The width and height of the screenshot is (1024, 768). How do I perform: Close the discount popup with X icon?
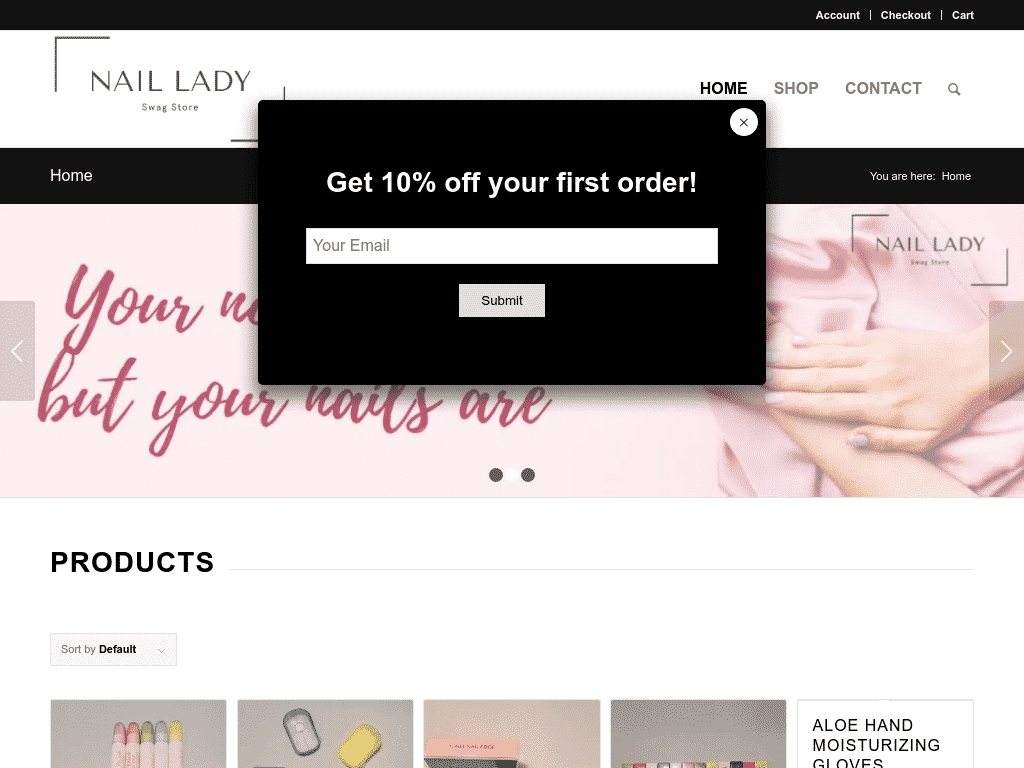(743, 122)
